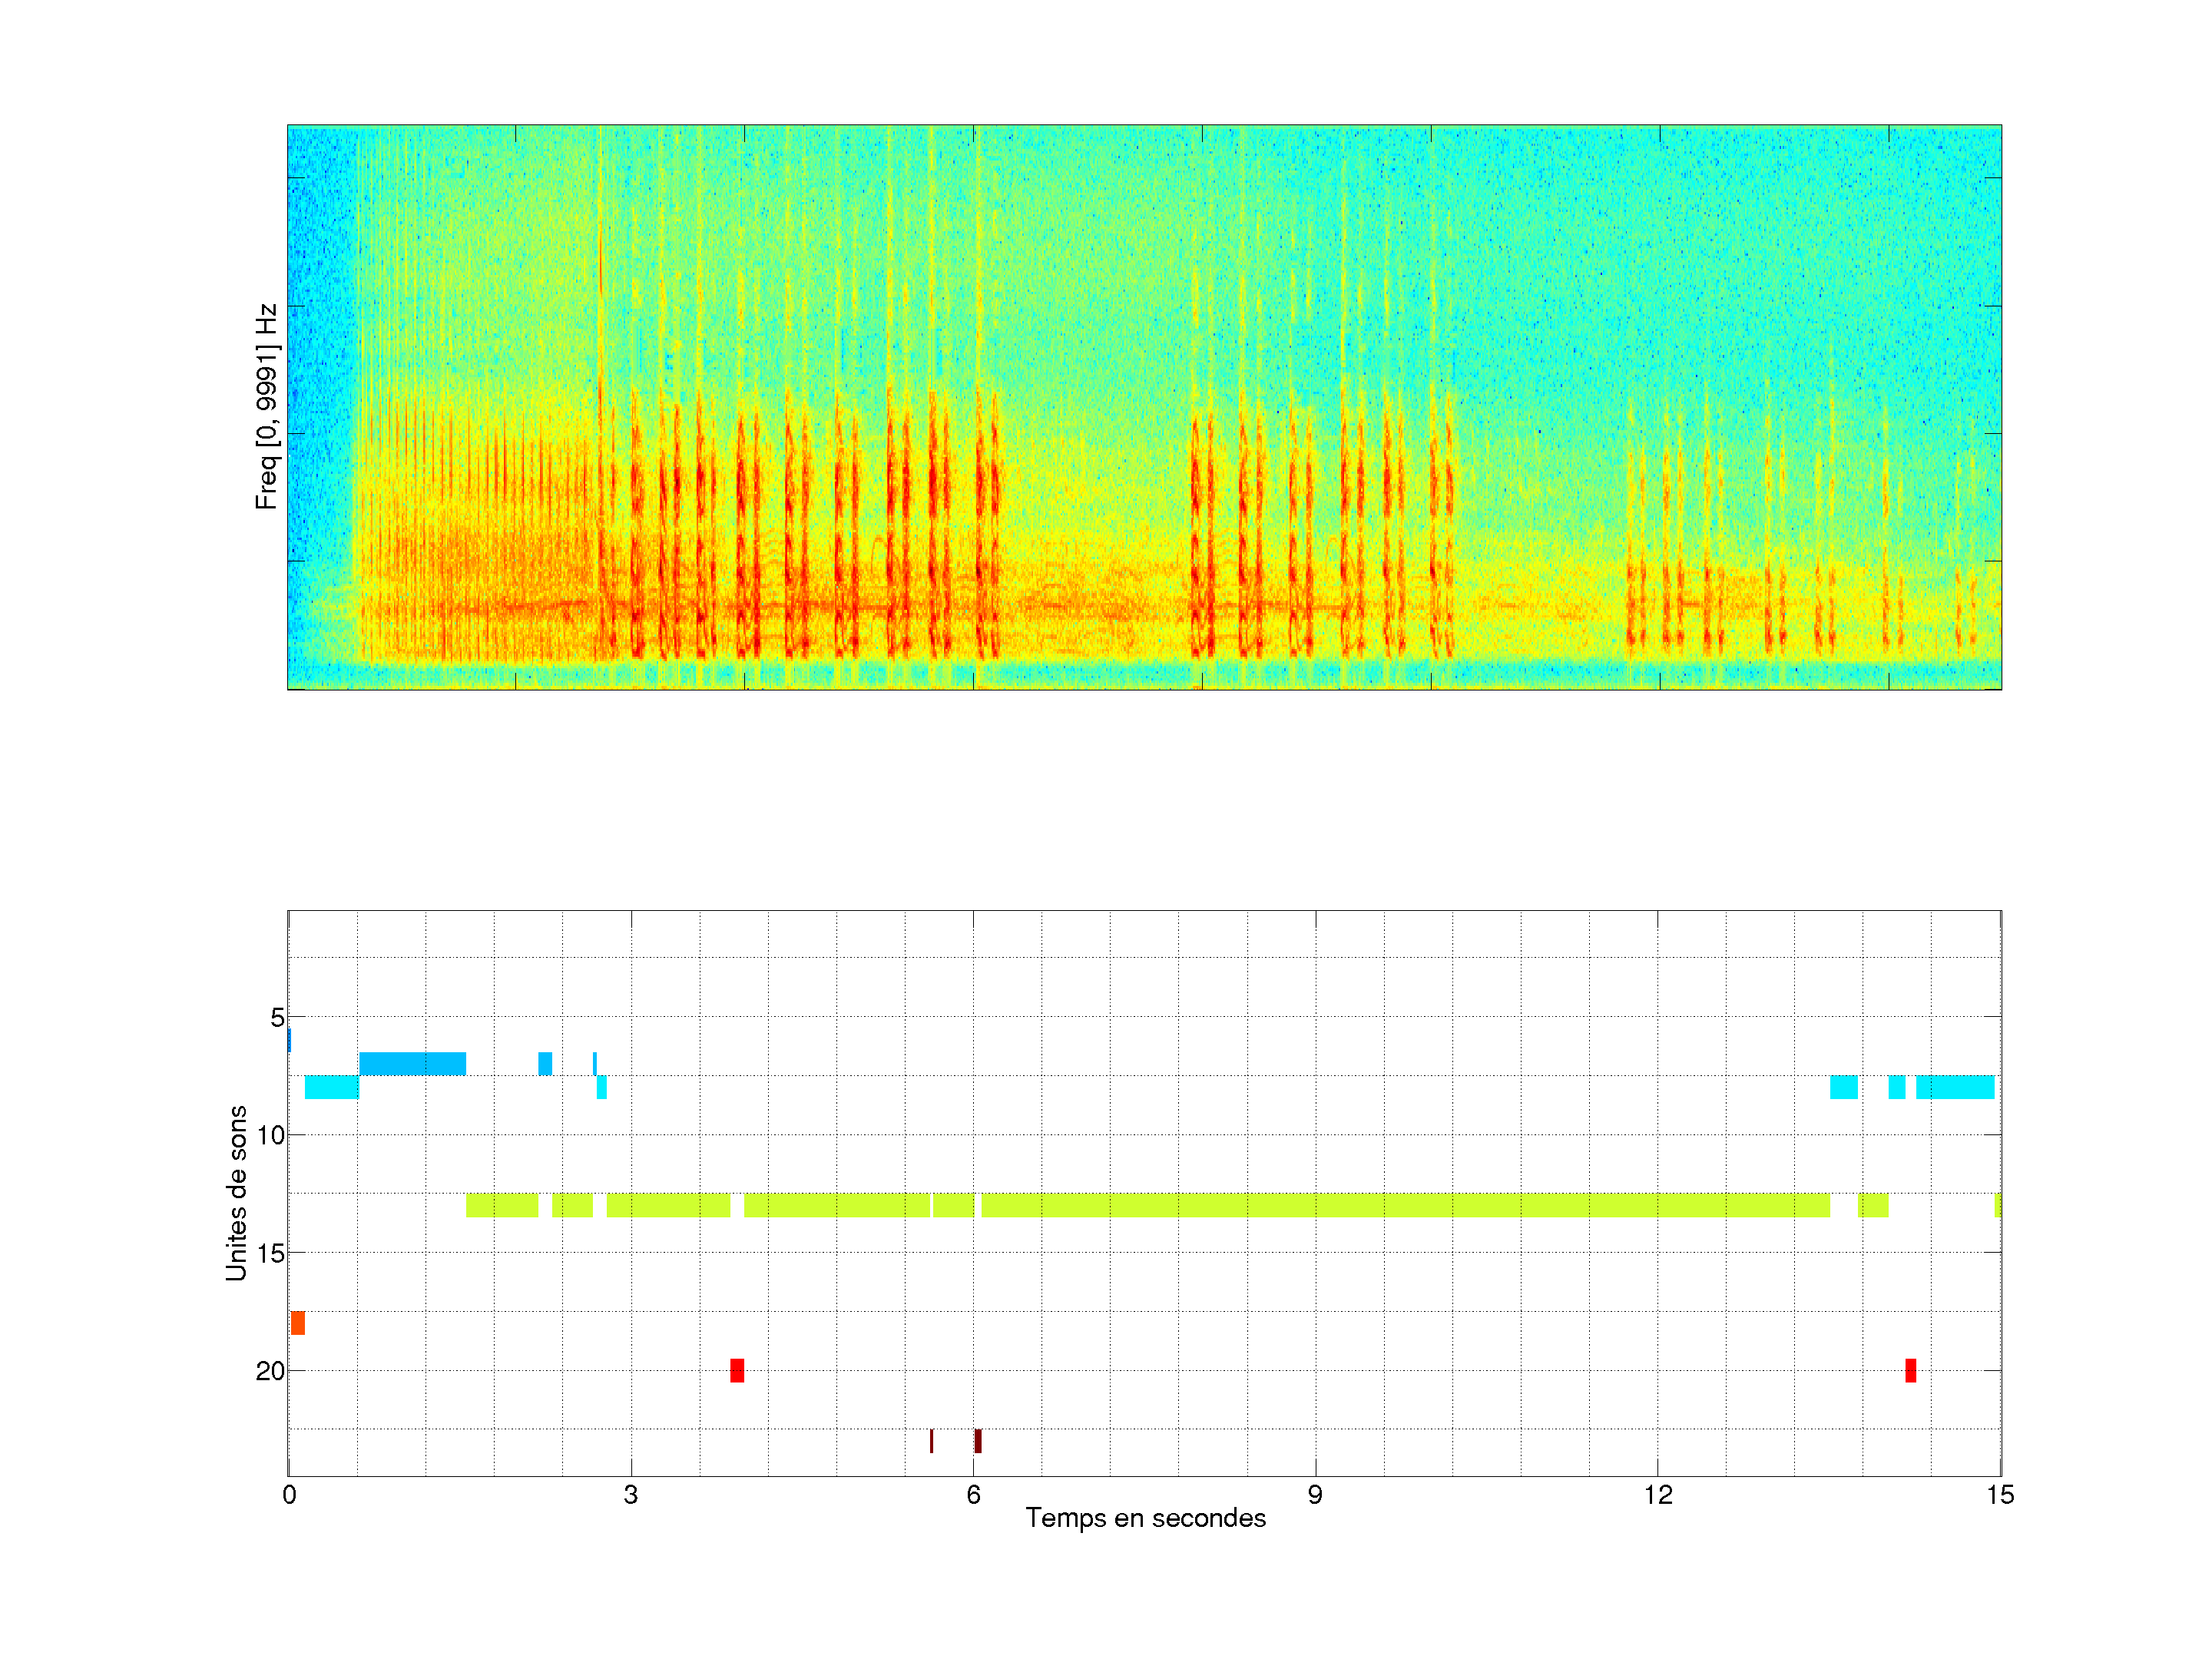Click the y-axis tick label '5'
Viewport: 2212px width, 1659px height.
277,1017
